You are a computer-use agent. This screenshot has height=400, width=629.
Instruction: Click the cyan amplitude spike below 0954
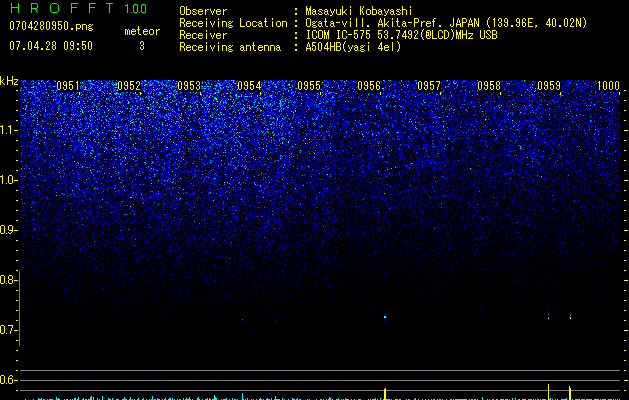pyautogui.click(x=243, y=396)
